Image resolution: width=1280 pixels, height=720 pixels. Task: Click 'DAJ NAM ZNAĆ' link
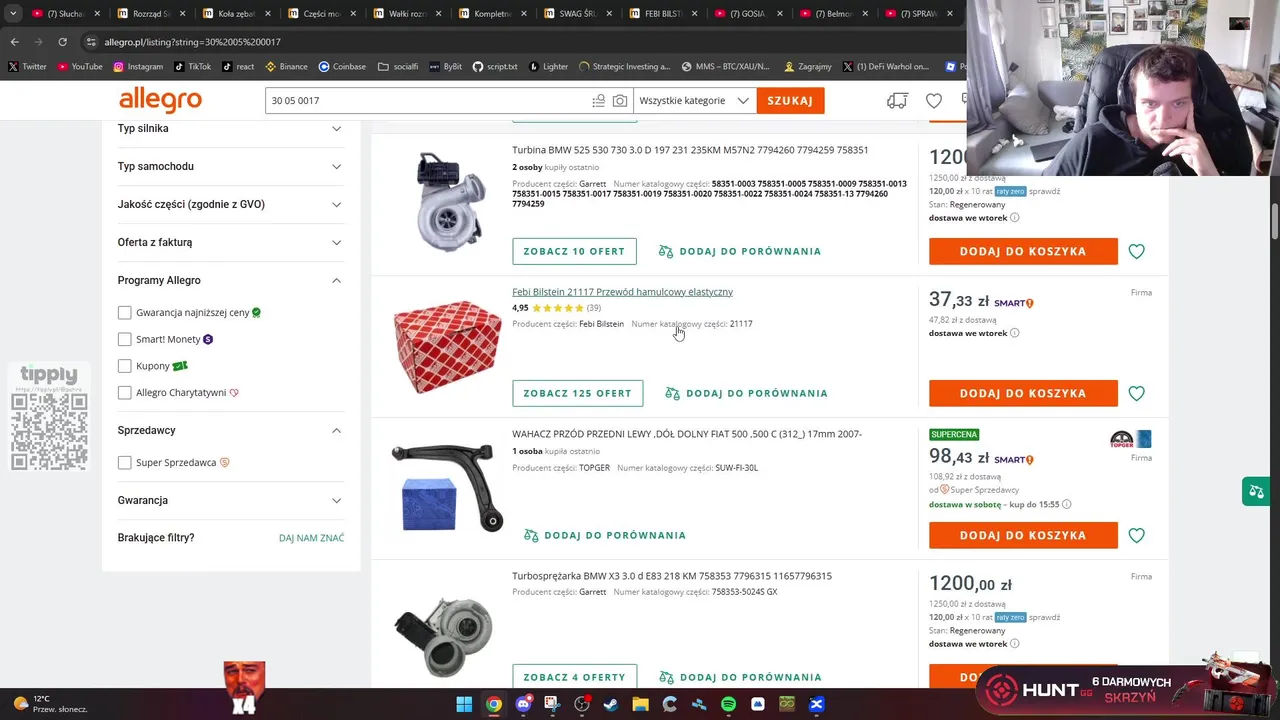(x=311, y=538)
